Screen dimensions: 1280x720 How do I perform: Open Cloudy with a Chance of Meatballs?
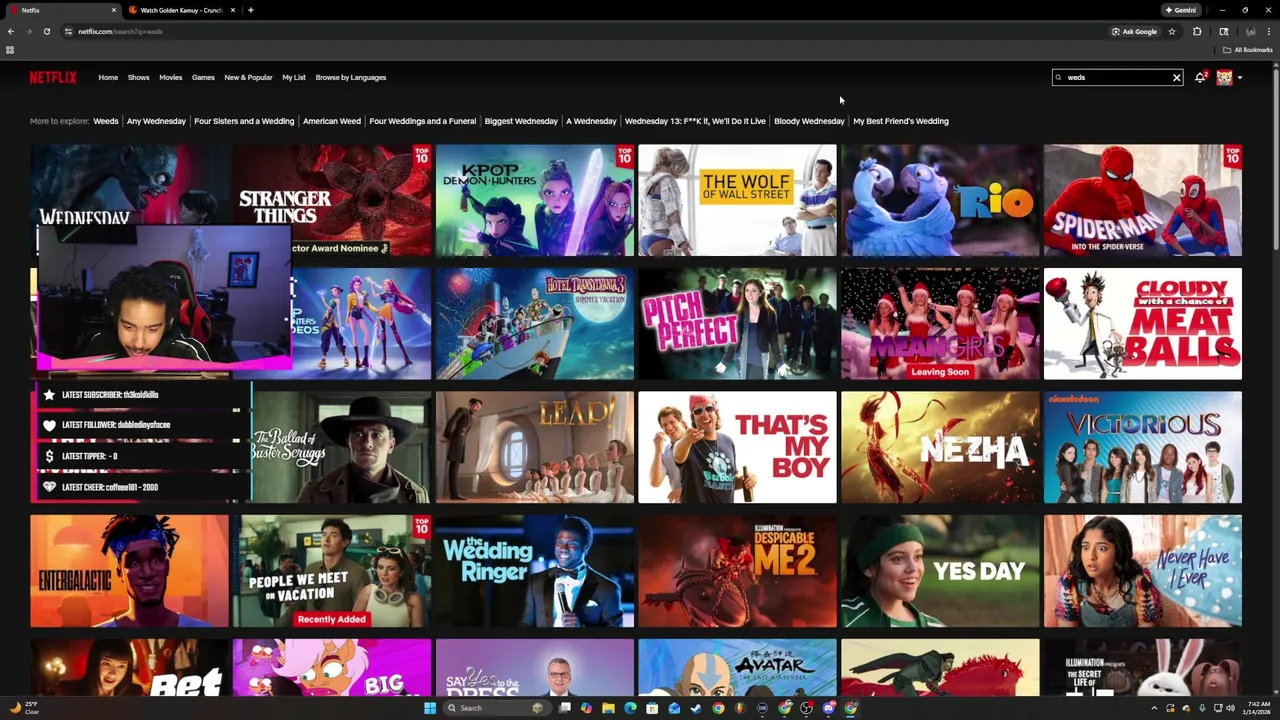[1143, 324]
